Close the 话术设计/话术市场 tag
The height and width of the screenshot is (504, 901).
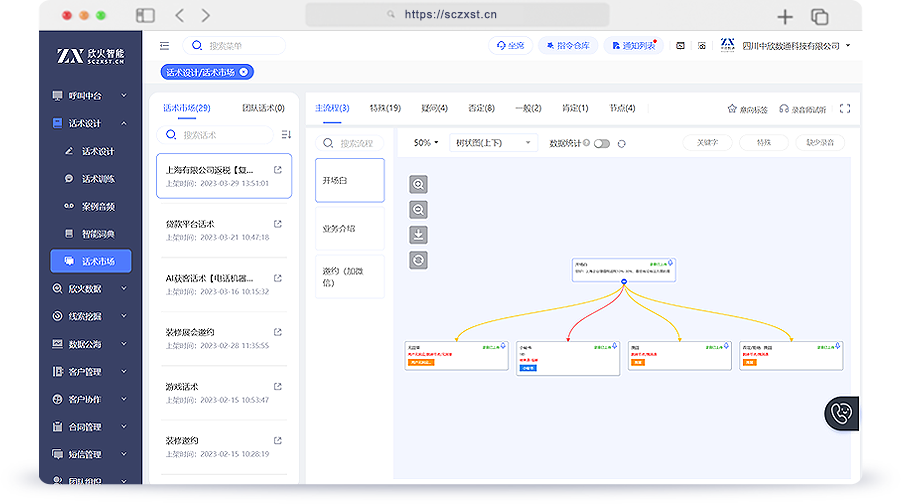pyautogui.click(x=244, y=71)
